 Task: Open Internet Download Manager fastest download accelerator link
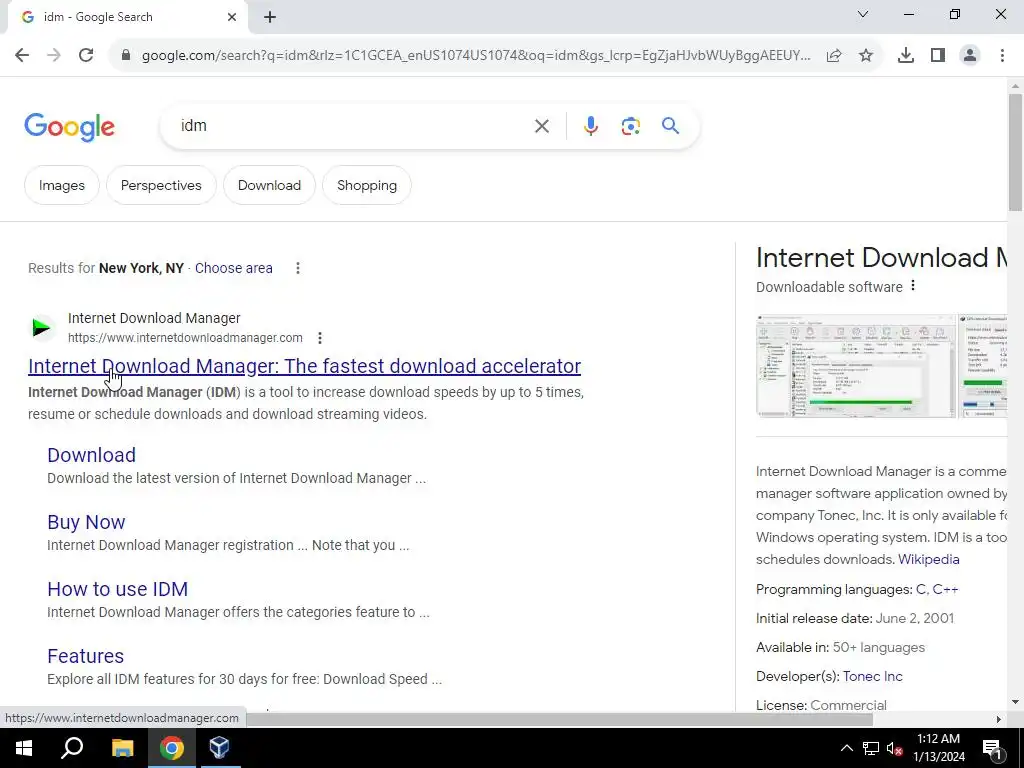click(304, 366)
